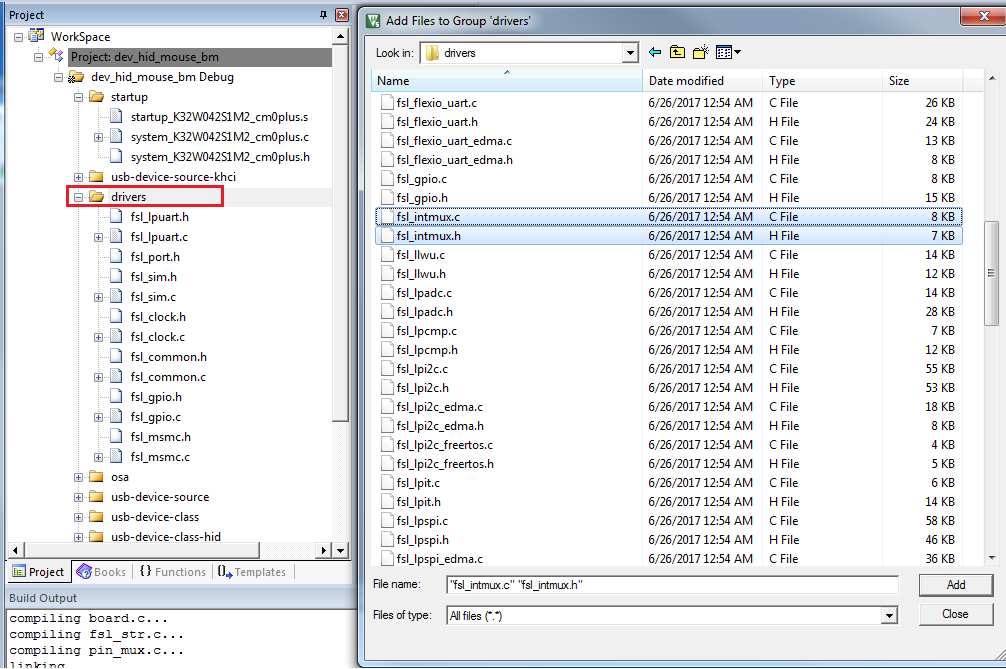Screen dimensions: 1006x669
Task: Click the Close button in the dialog
Action: pos(955,614)
